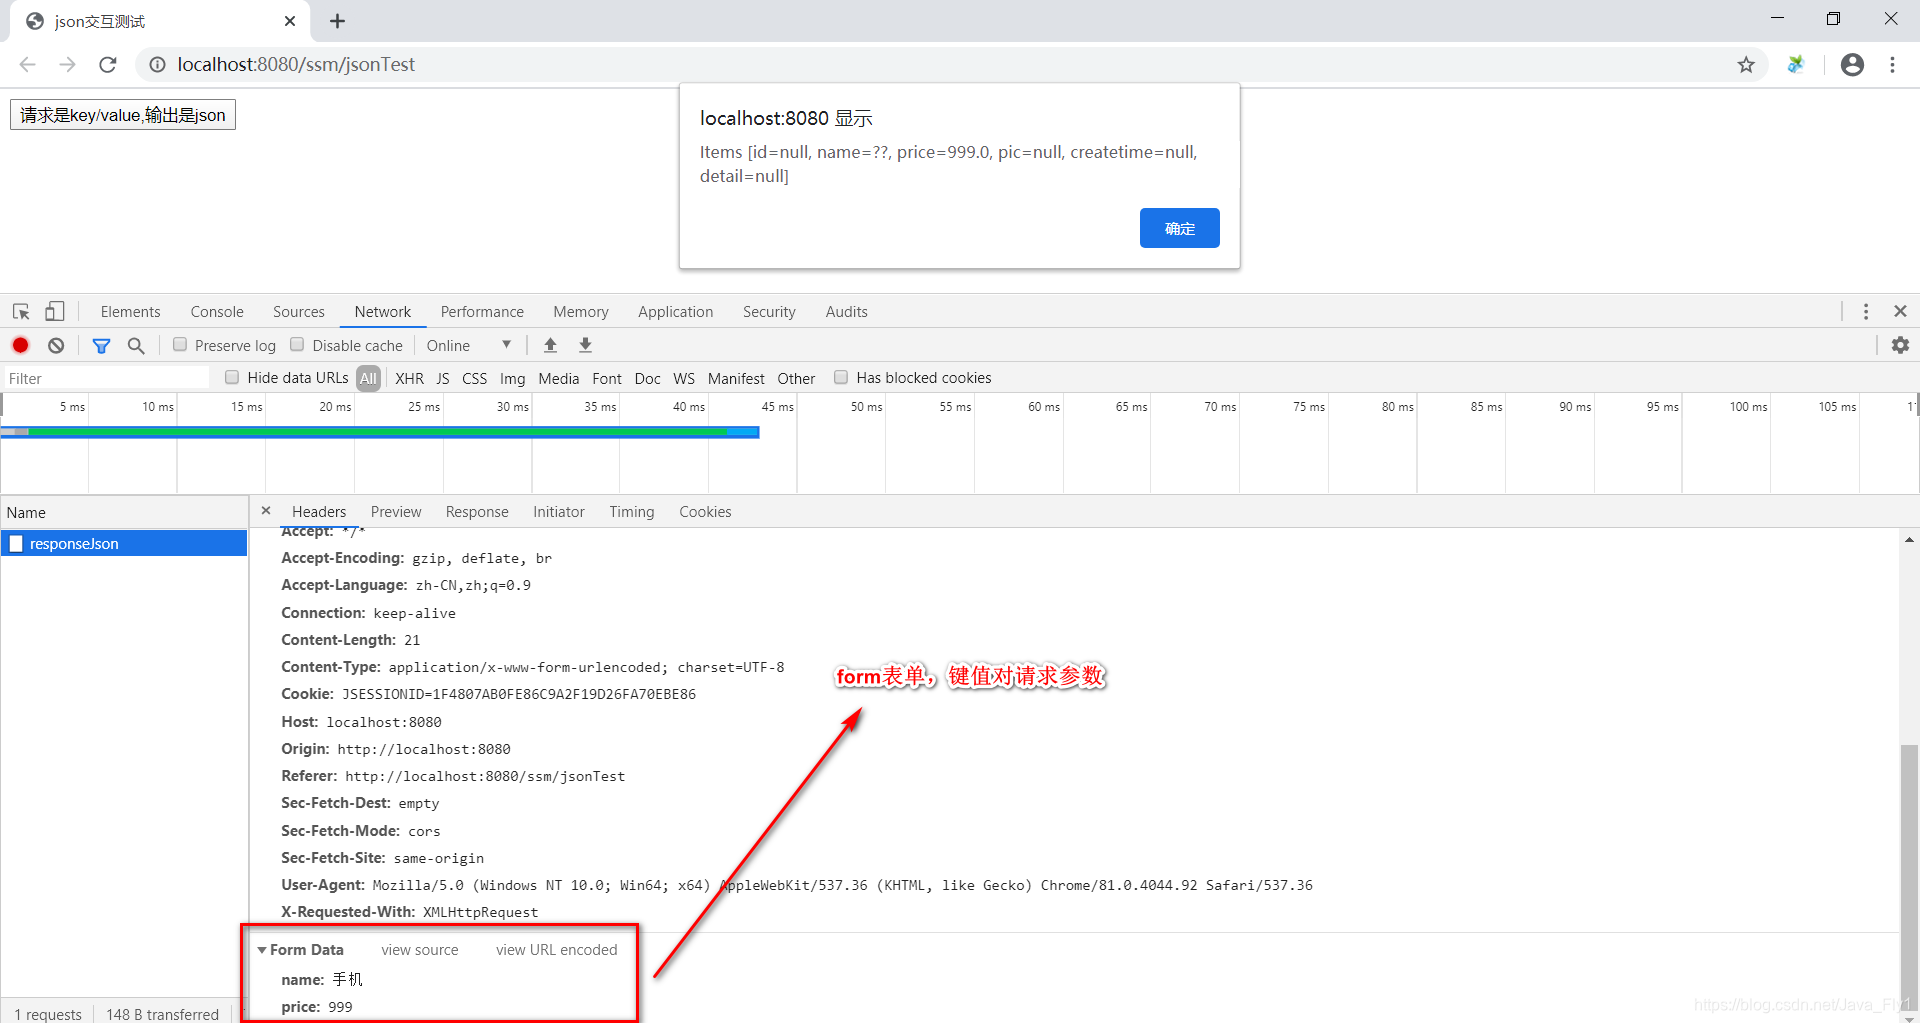The image size is (1920, 1023).
Task: Show the request Response tab
Action: coord(477,512)
